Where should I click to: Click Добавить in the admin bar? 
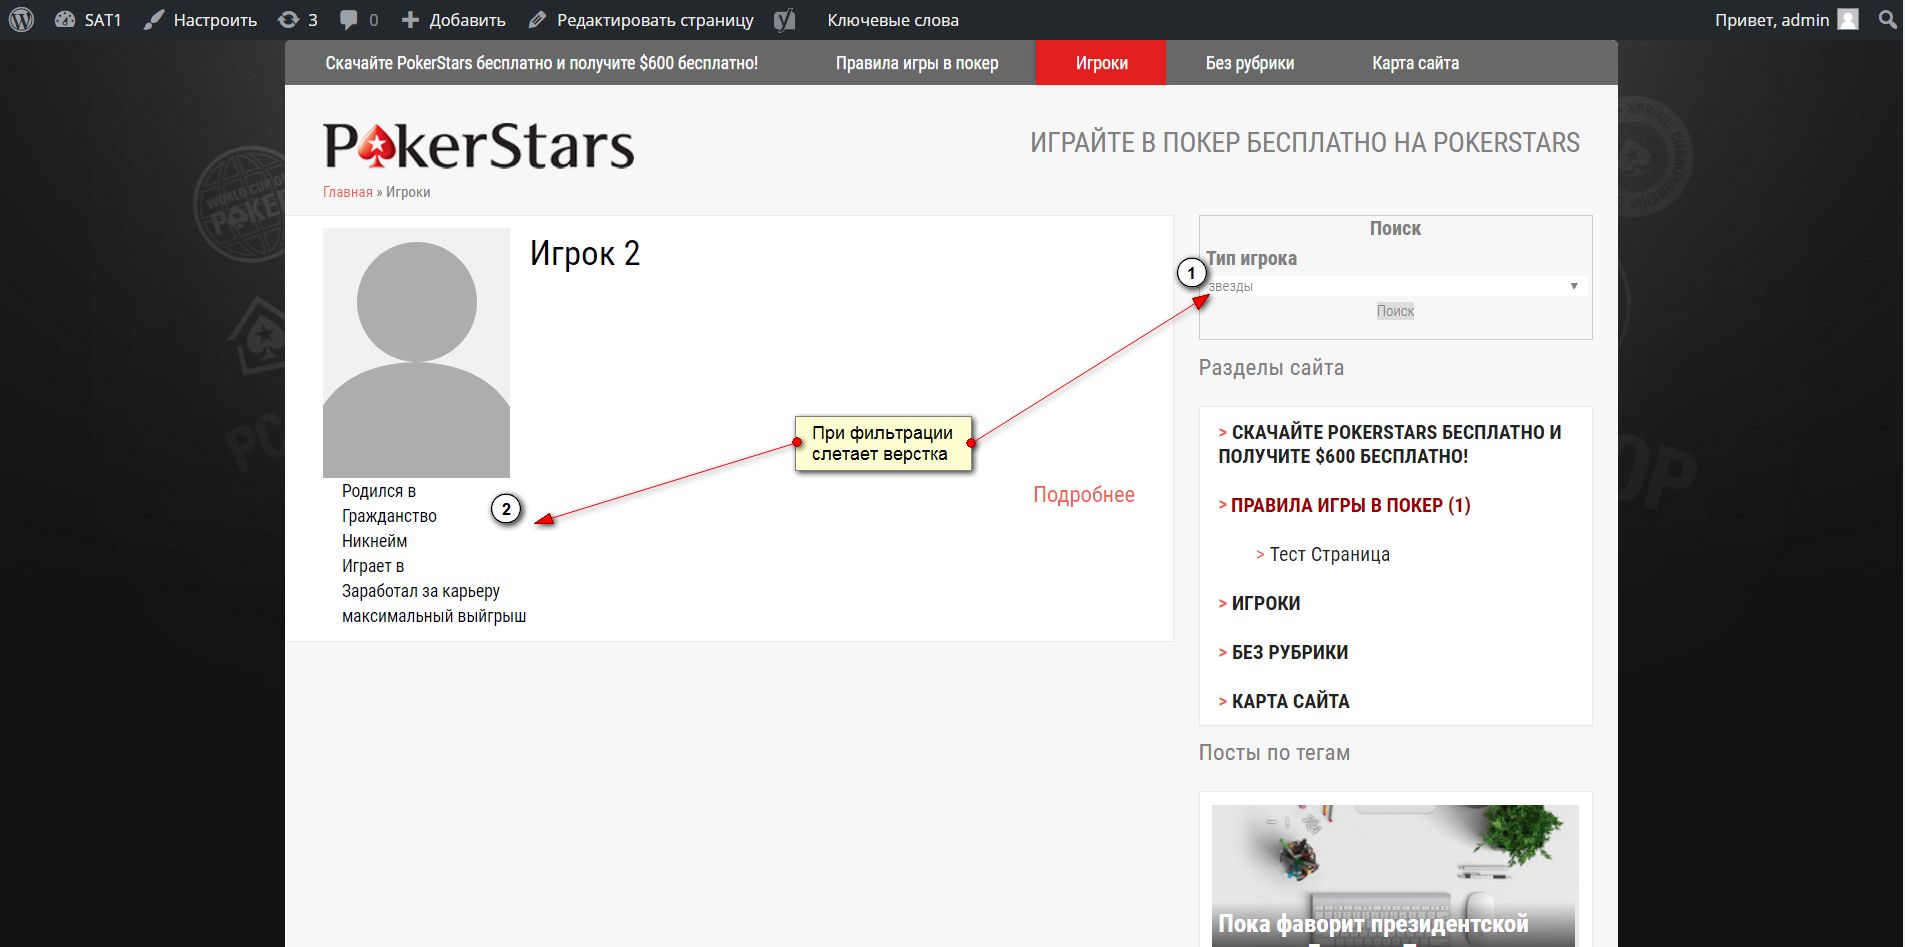[467, 20]
